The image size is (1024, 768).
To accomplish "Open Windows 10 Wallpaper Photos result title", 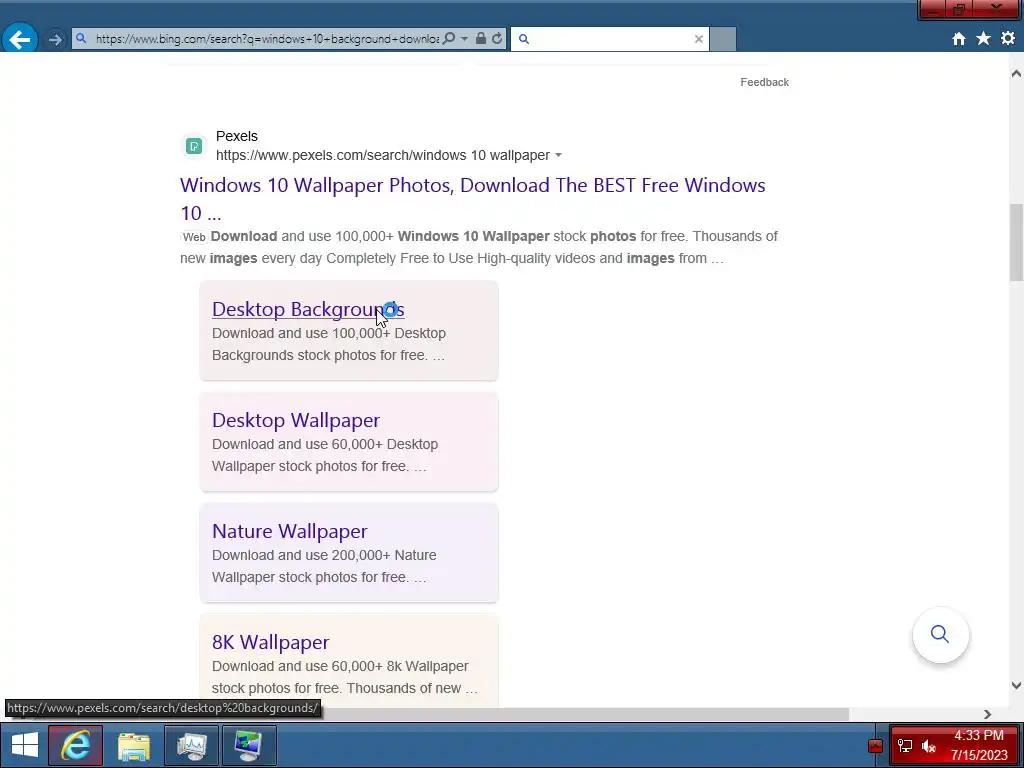I will 472,199.
